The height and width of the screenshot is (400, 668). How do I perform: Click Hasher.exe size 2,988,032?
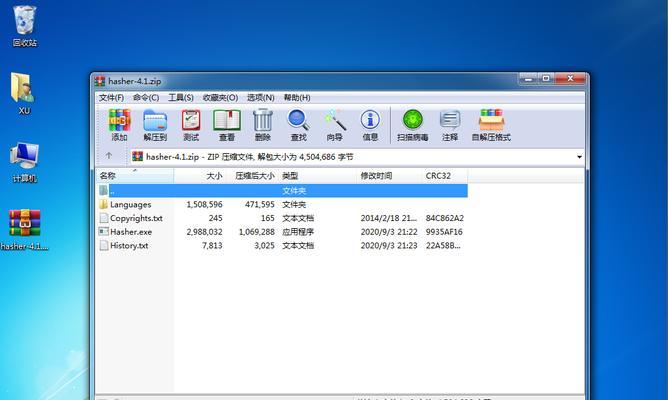click(x=204, y=232)
